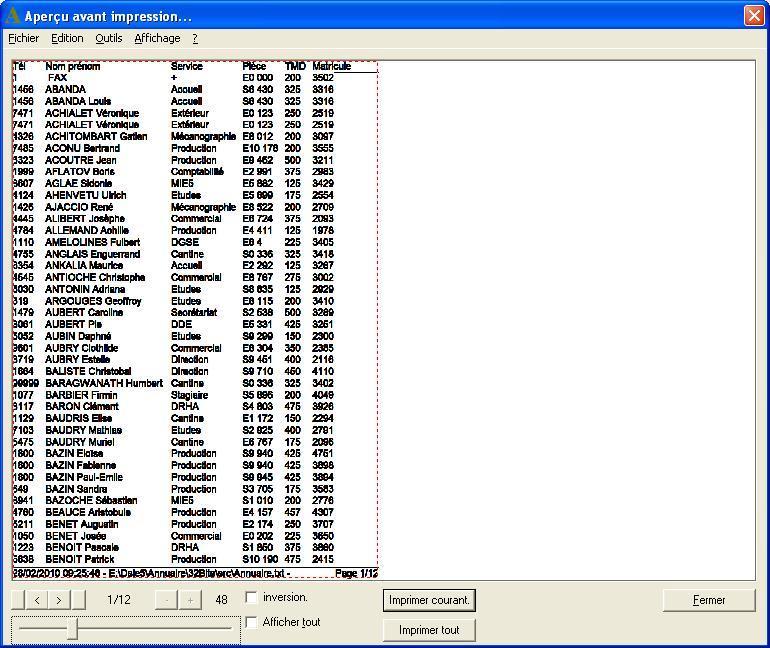Screen dimensions: 770x648
Task: Click the 'Matricule' column header
Action: 331,66
